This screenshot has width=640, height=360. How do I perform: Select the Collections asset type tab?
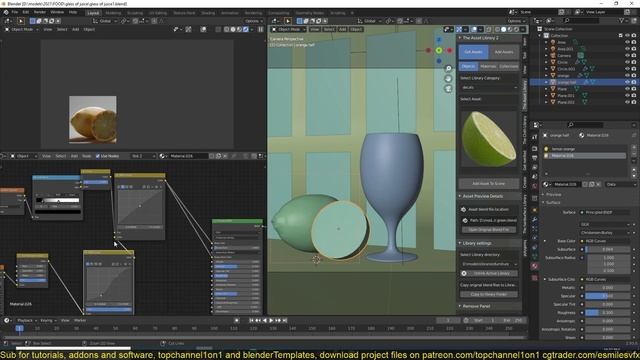click(509, 66)
